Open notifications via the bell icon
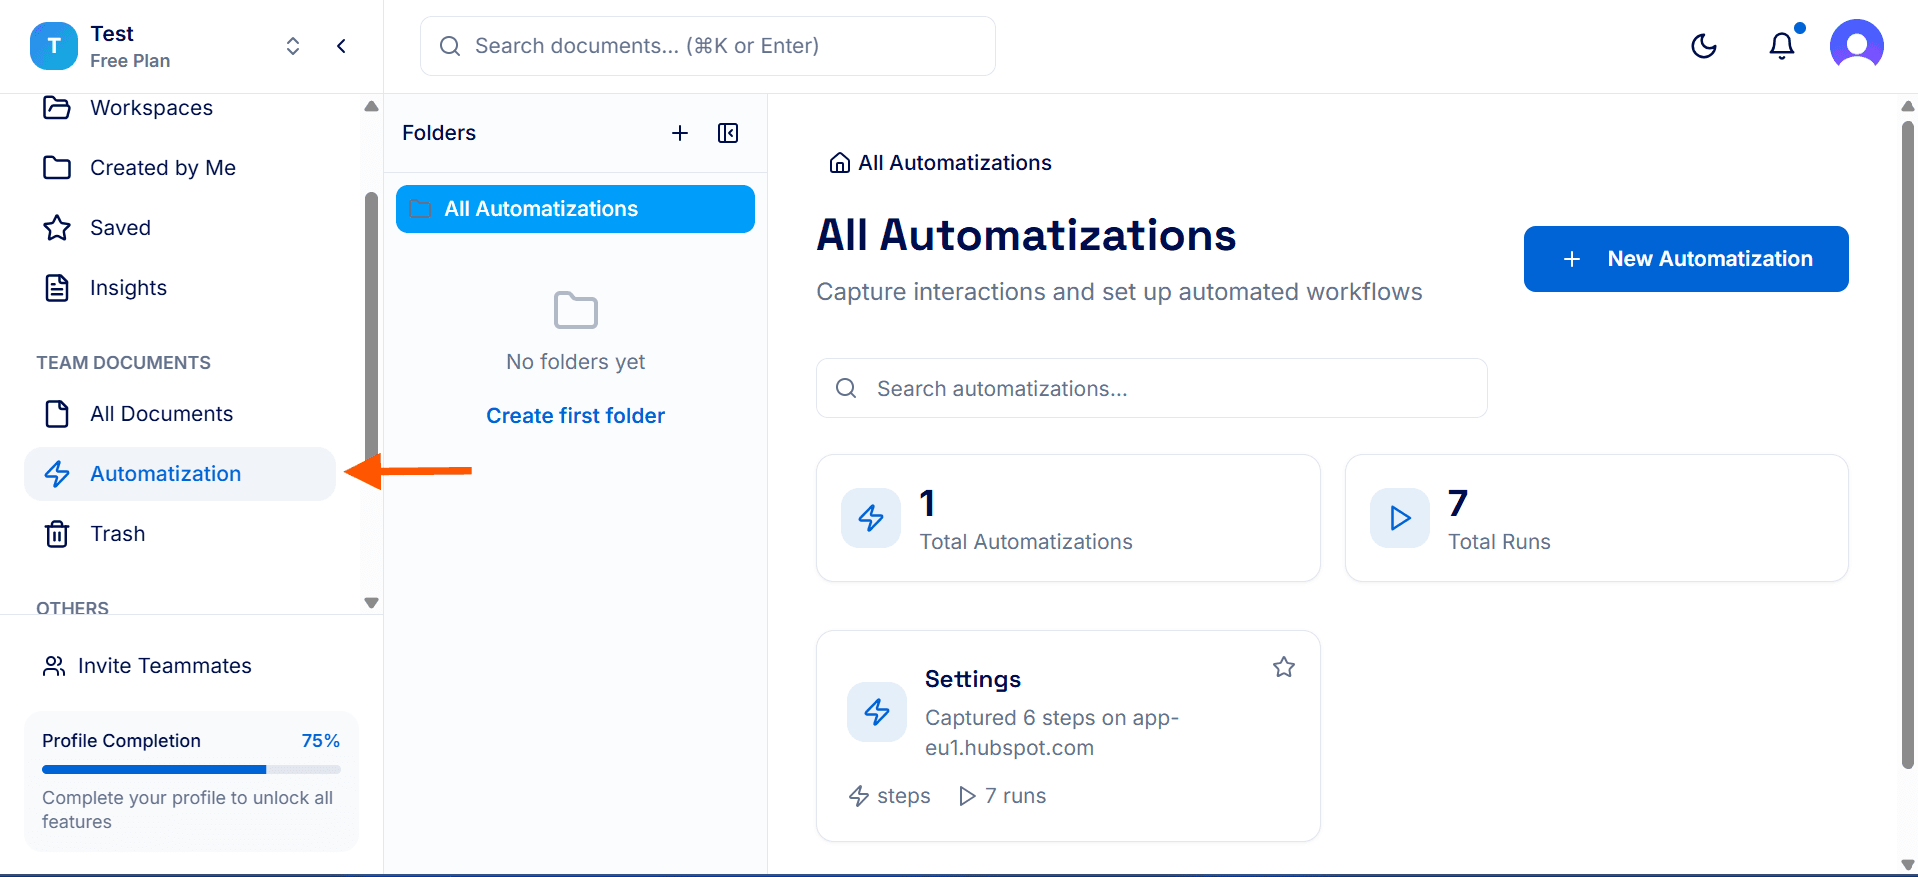 tap(1782, 46)
